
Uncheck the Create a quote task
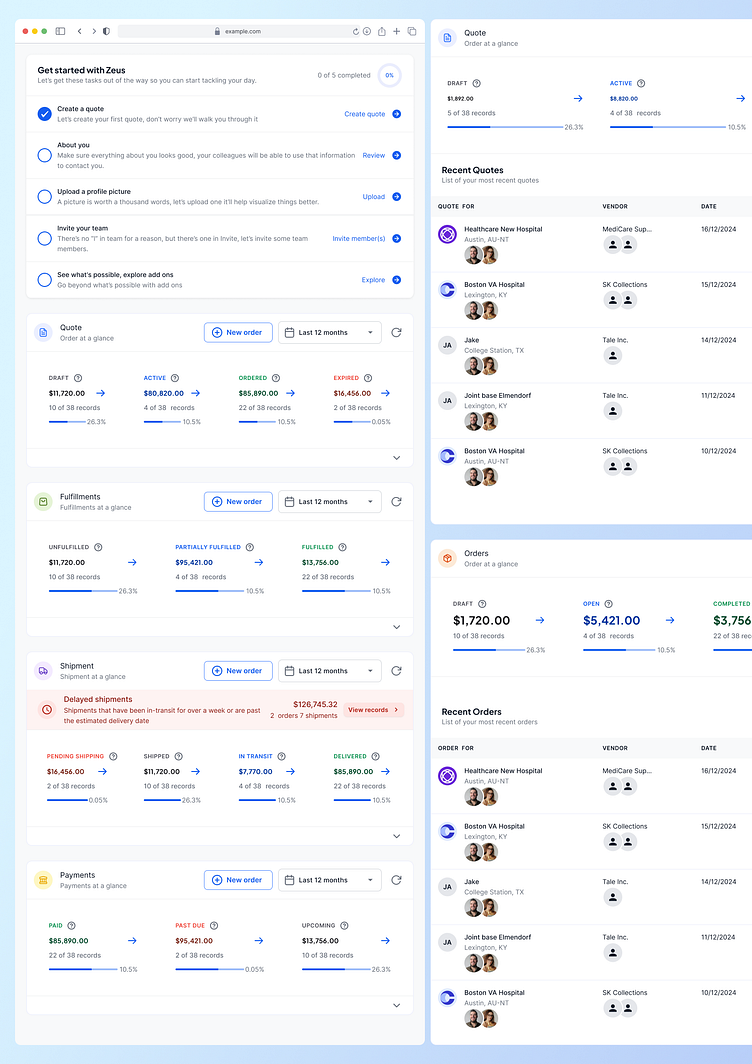45,114
